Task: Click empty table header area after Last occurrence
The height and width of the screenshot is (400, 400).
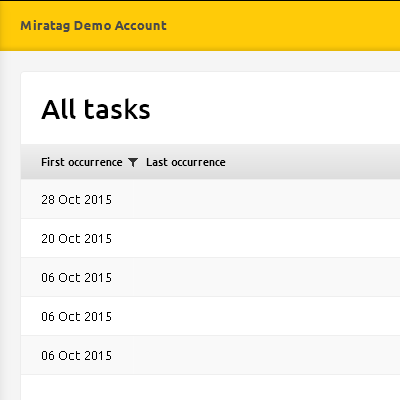Action: (x=313, y=162)
